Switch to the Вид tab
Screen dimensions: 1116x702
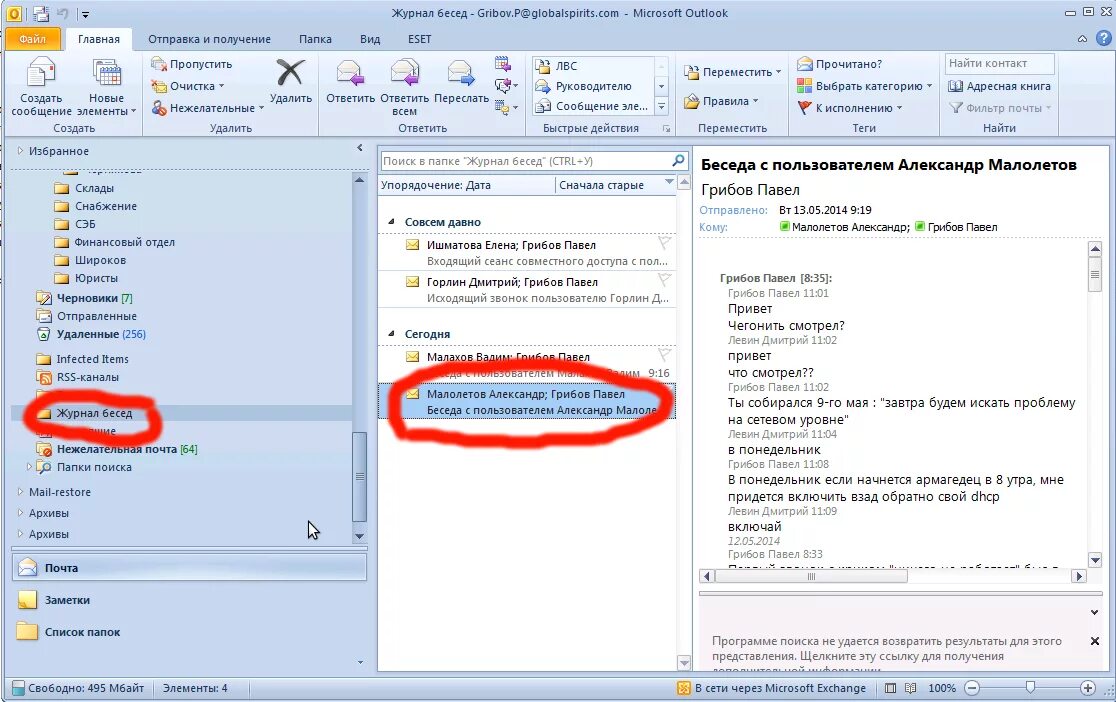tap(370, 39)
